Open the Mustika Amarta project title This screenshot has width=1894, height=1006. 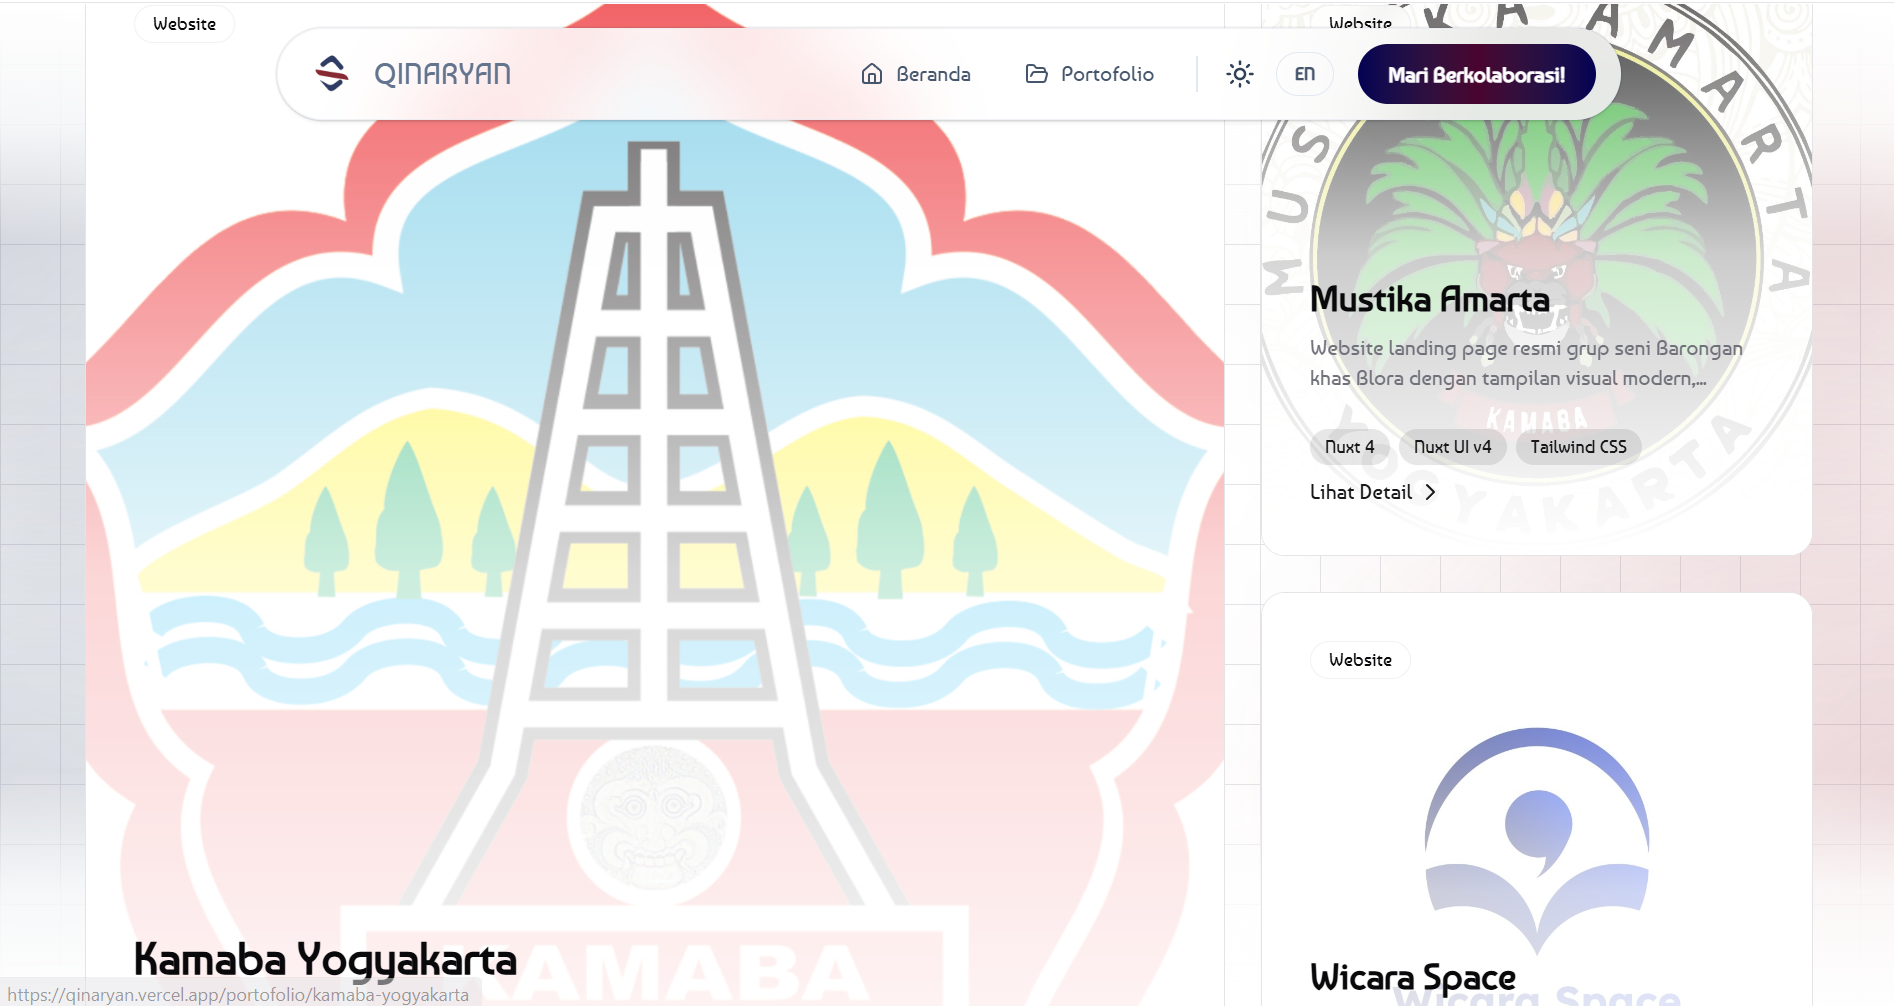[1430, 299]
